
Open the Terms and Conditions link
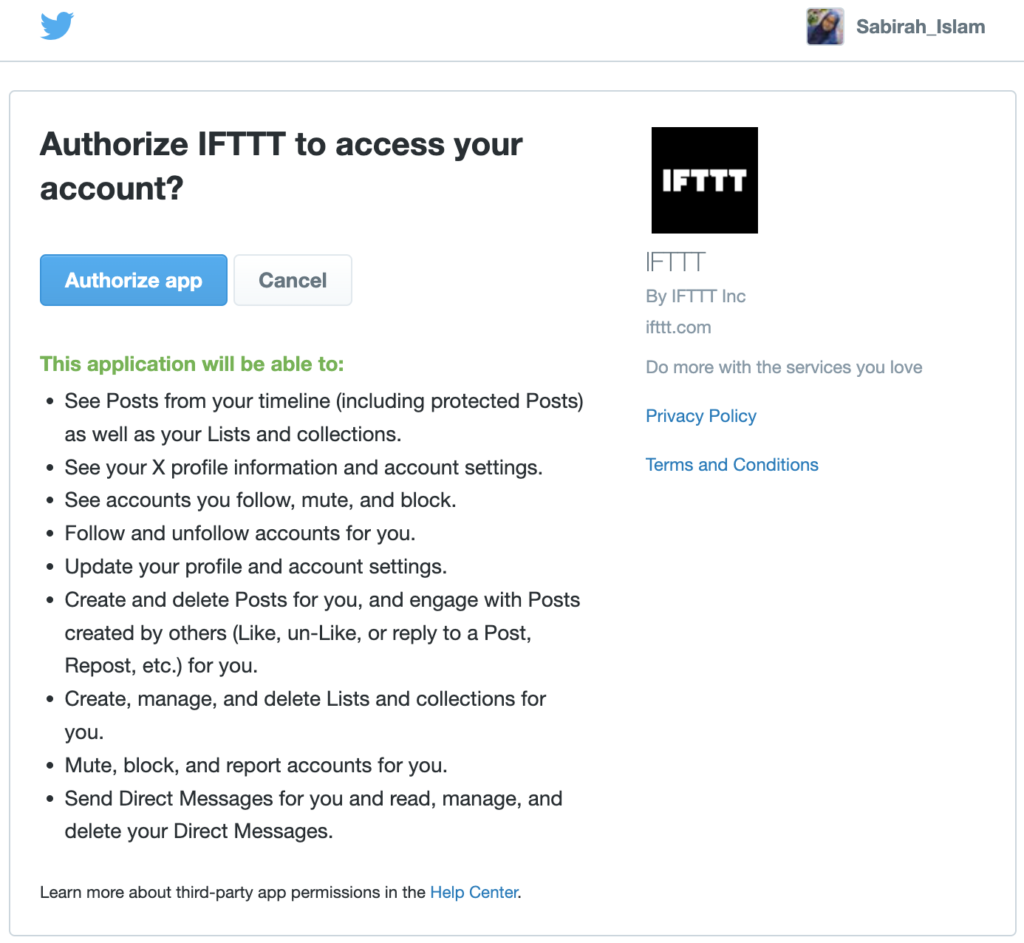[731, 465]
